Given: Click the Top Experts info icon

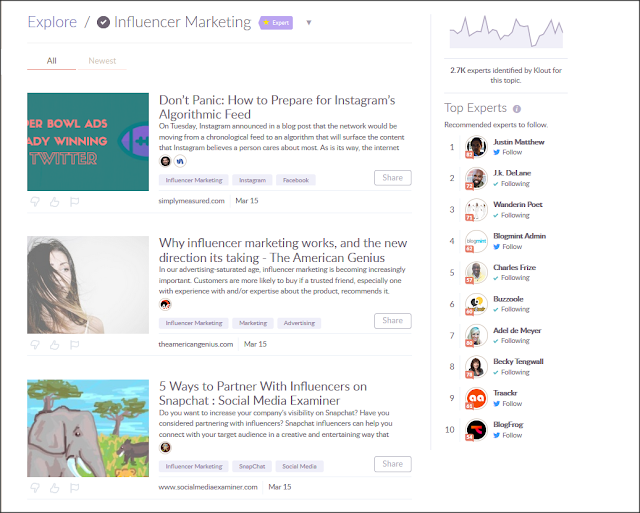Looking at the screenshot, I should tap(517, 109).
